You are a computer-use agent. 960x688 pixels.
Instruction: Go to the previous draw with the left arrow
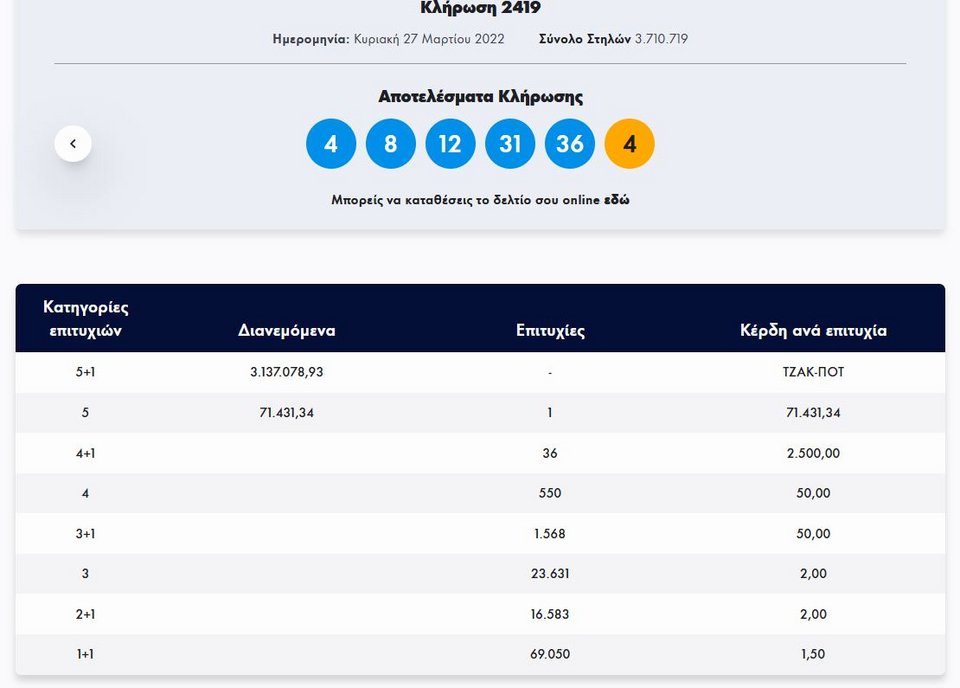[x=73, y=144]
